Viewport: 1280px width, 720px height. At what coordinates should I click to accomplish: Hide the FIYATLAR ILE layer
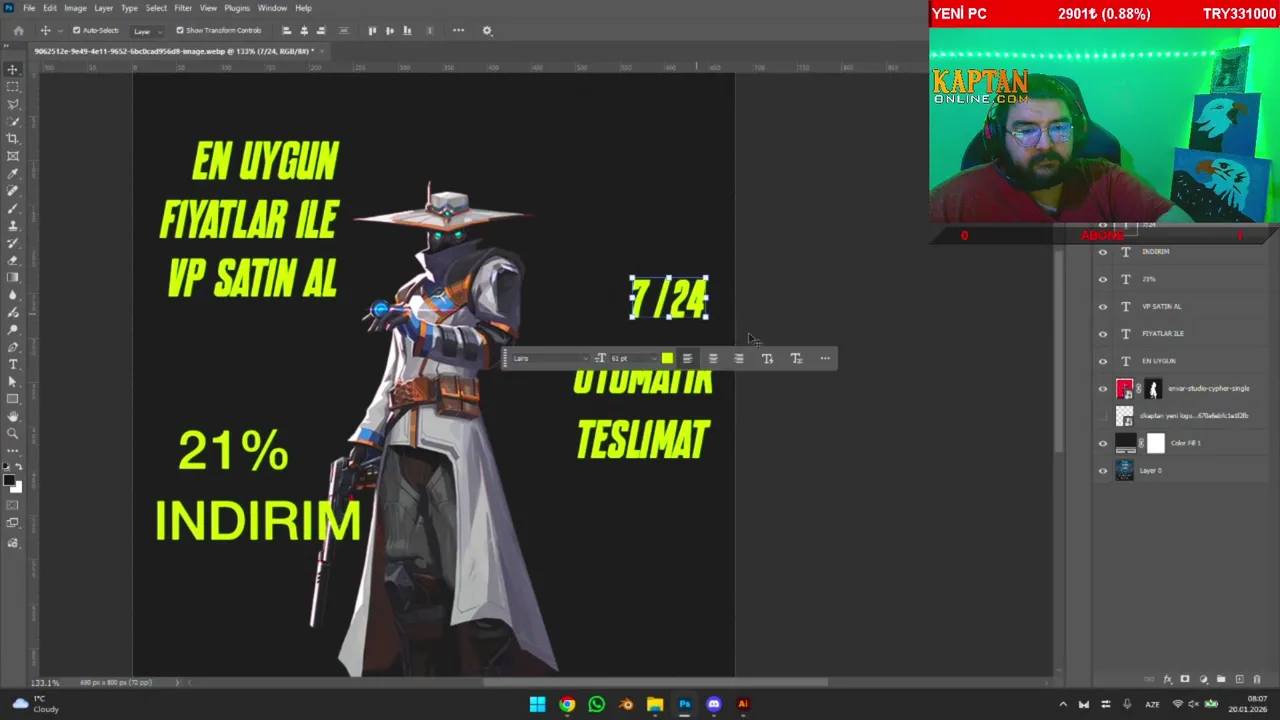[x=1103, y=334]
